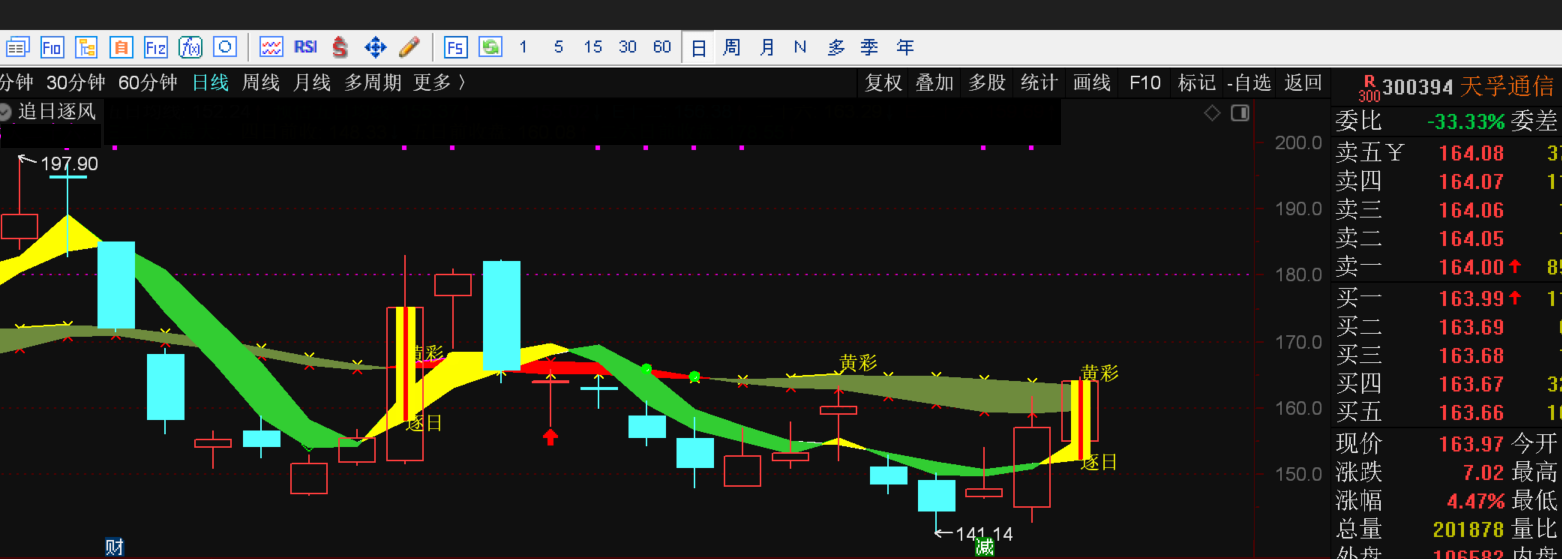Click -自选 to remove from watchlist

point(1250,83)
